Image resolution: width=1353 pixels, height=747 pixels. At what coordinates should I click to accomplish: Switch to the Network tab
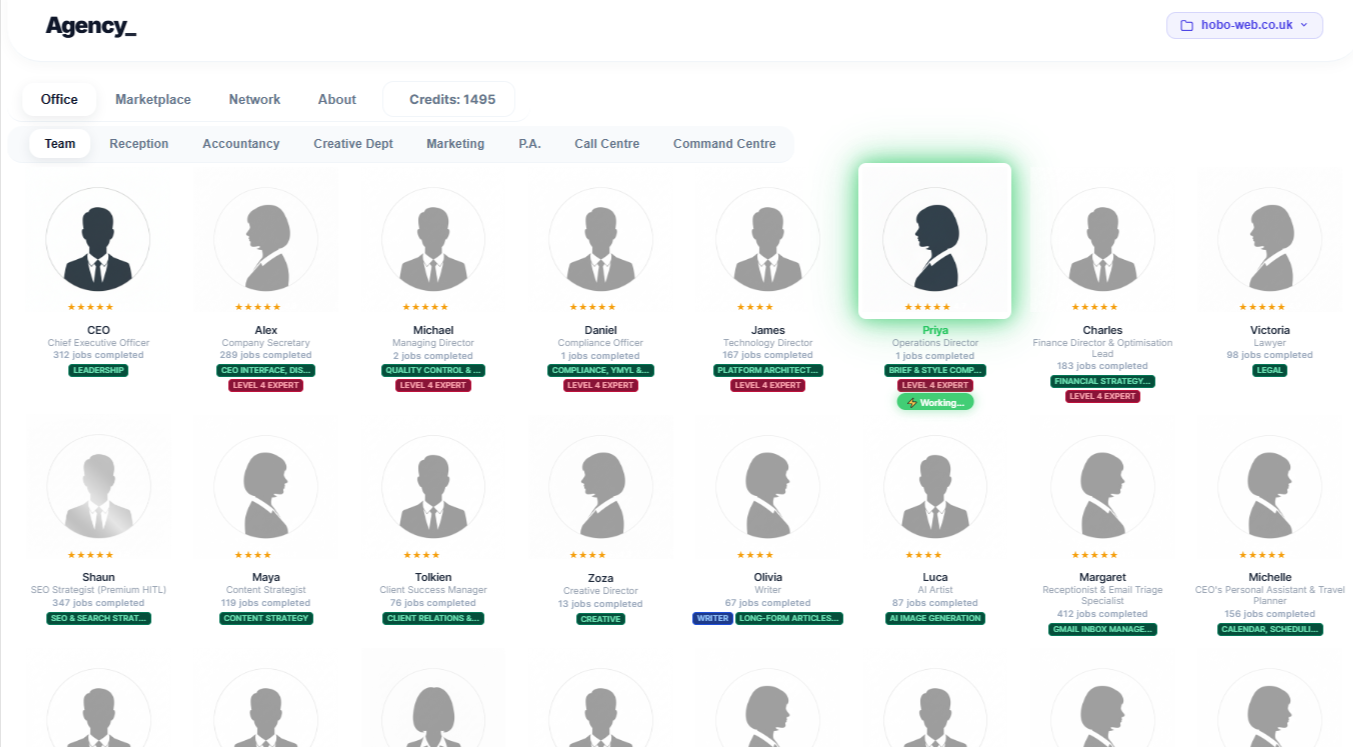click(254, 99)
